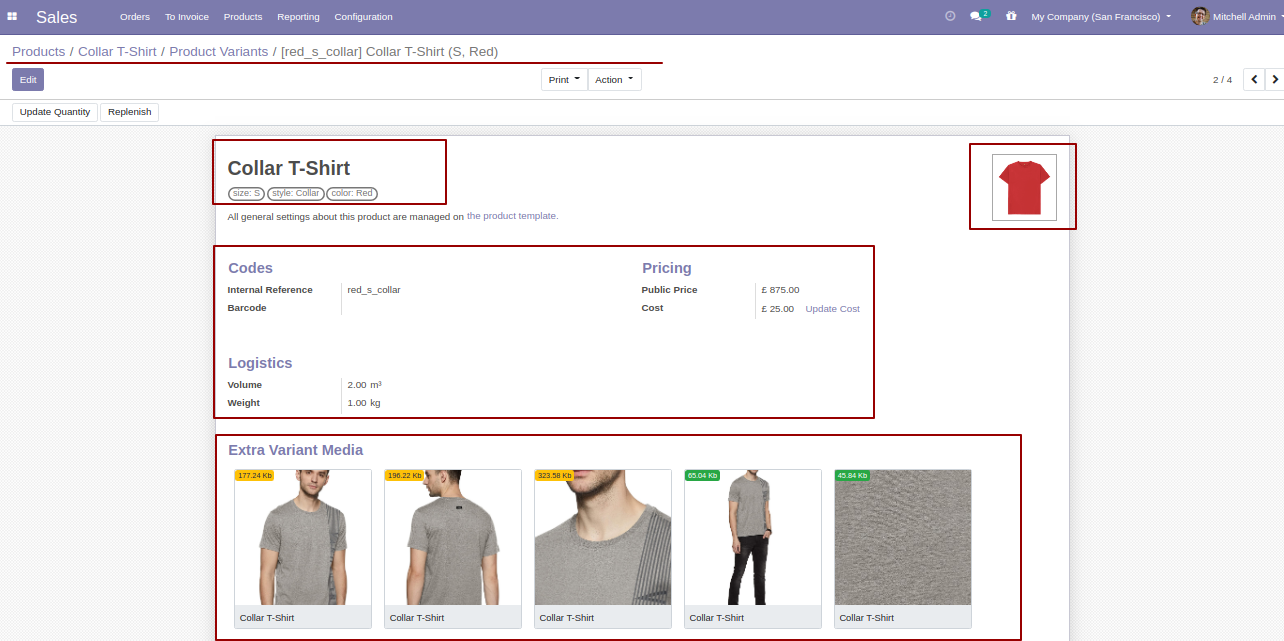This screenshot has width=1284, height=641.
Task: Click the Update Cost link
Action: pyautogui.click(x=833, y=309)
